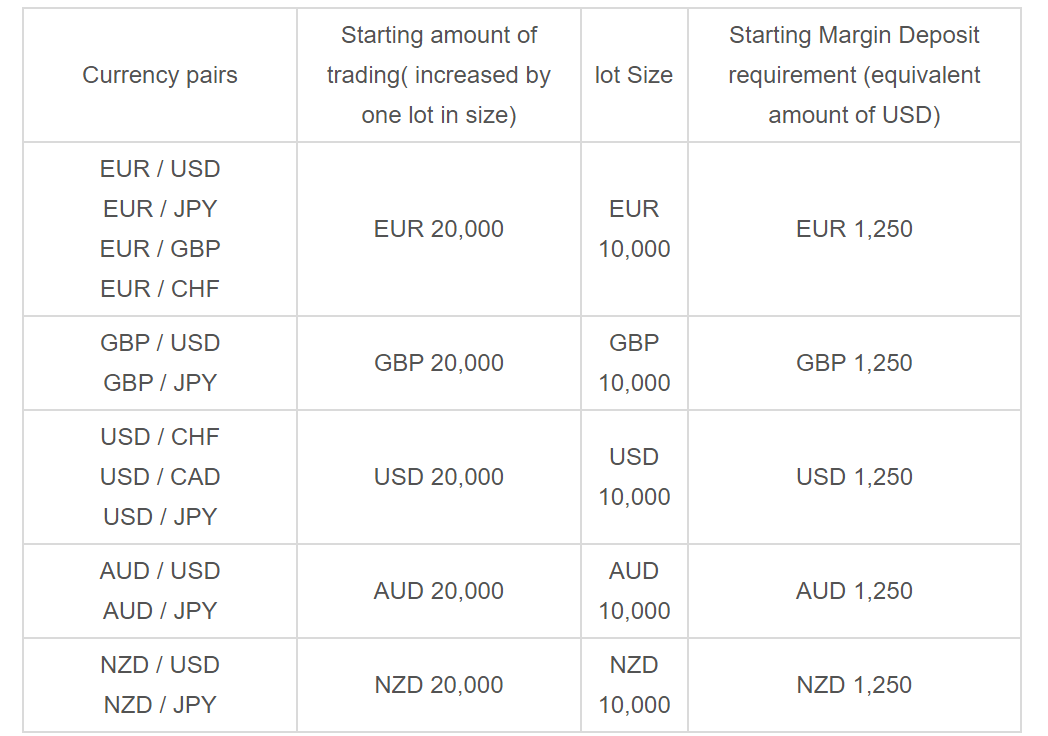
Task: Select the AUD / USD pair
Action: click(x=160, y=571)
